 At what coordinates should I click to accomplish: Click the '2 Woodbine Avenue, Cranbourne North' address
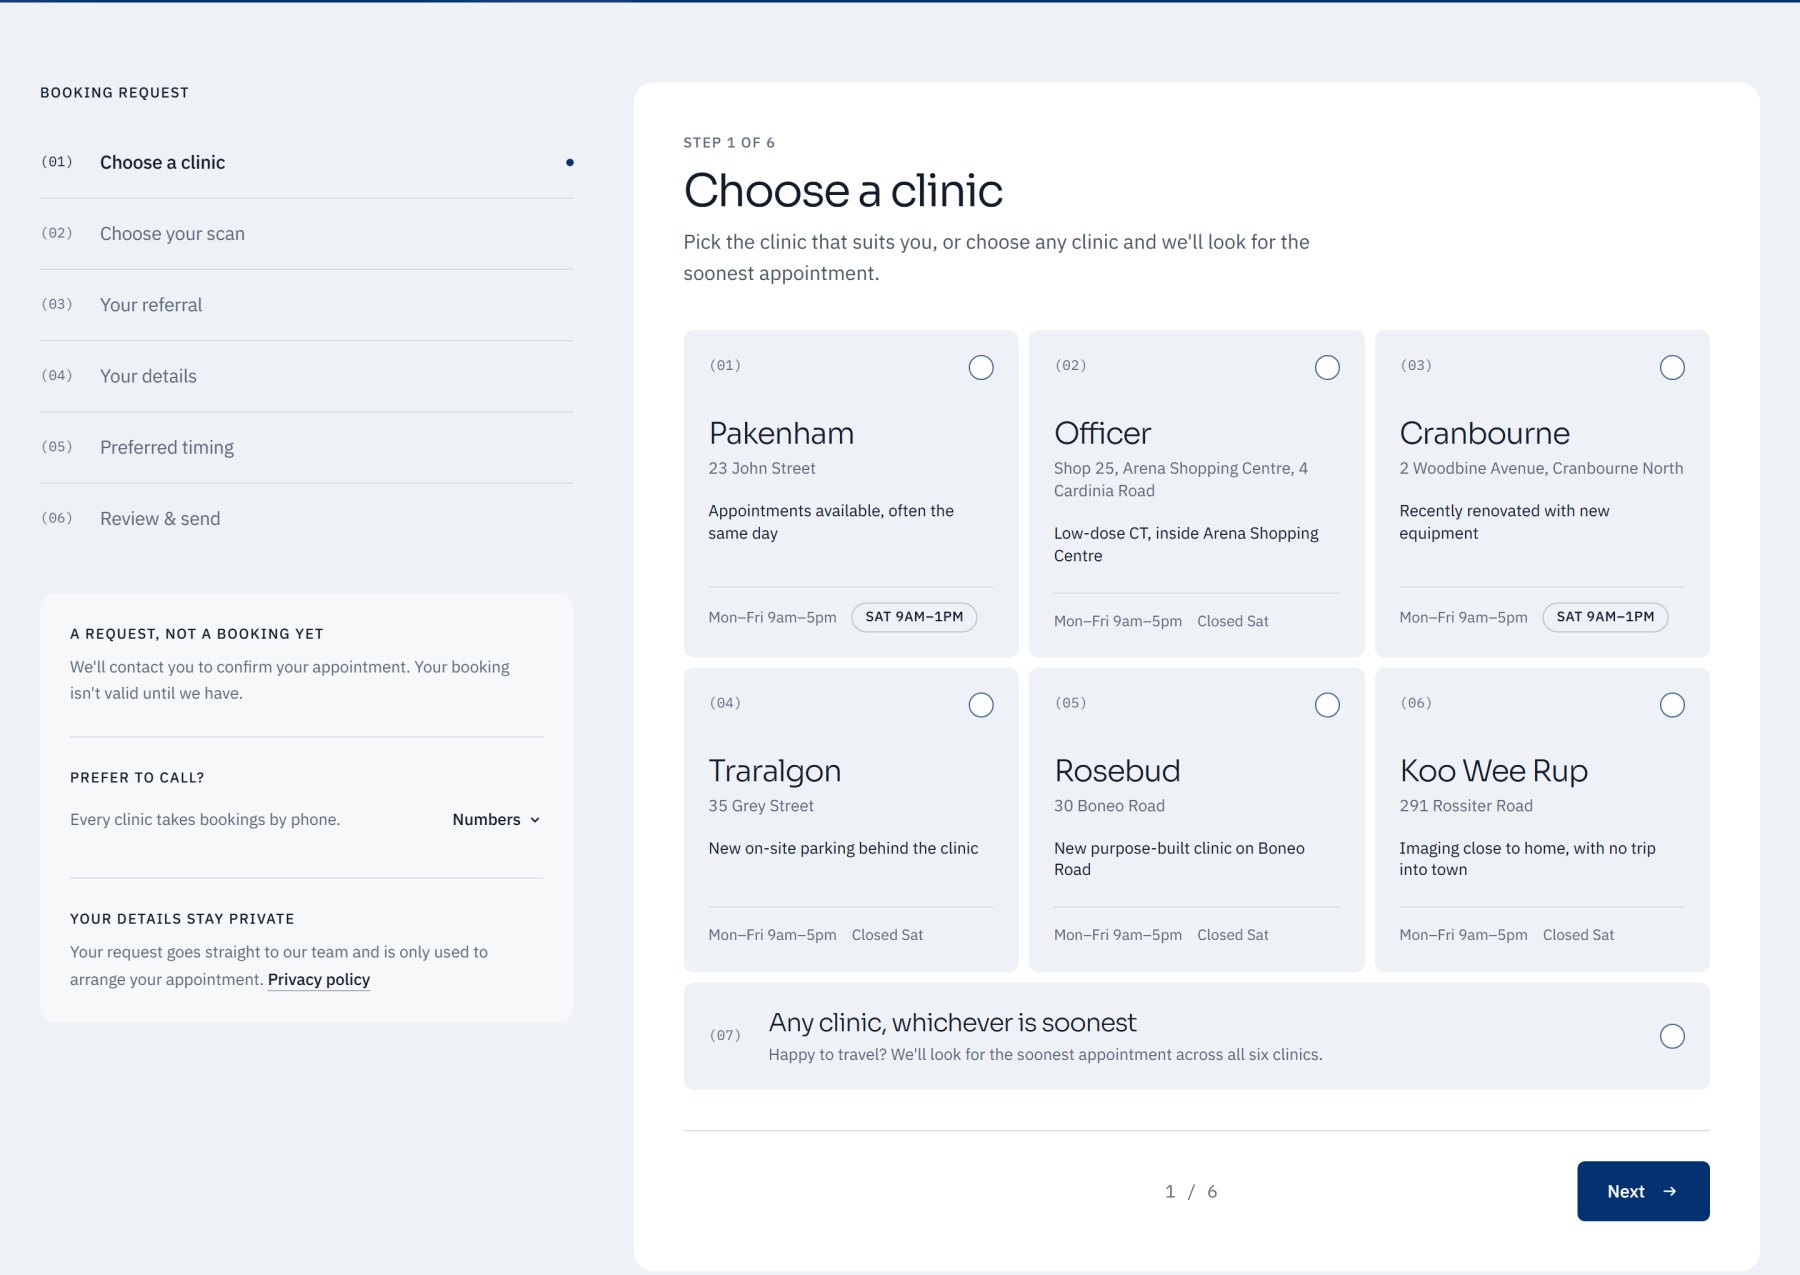[1541, 468]
